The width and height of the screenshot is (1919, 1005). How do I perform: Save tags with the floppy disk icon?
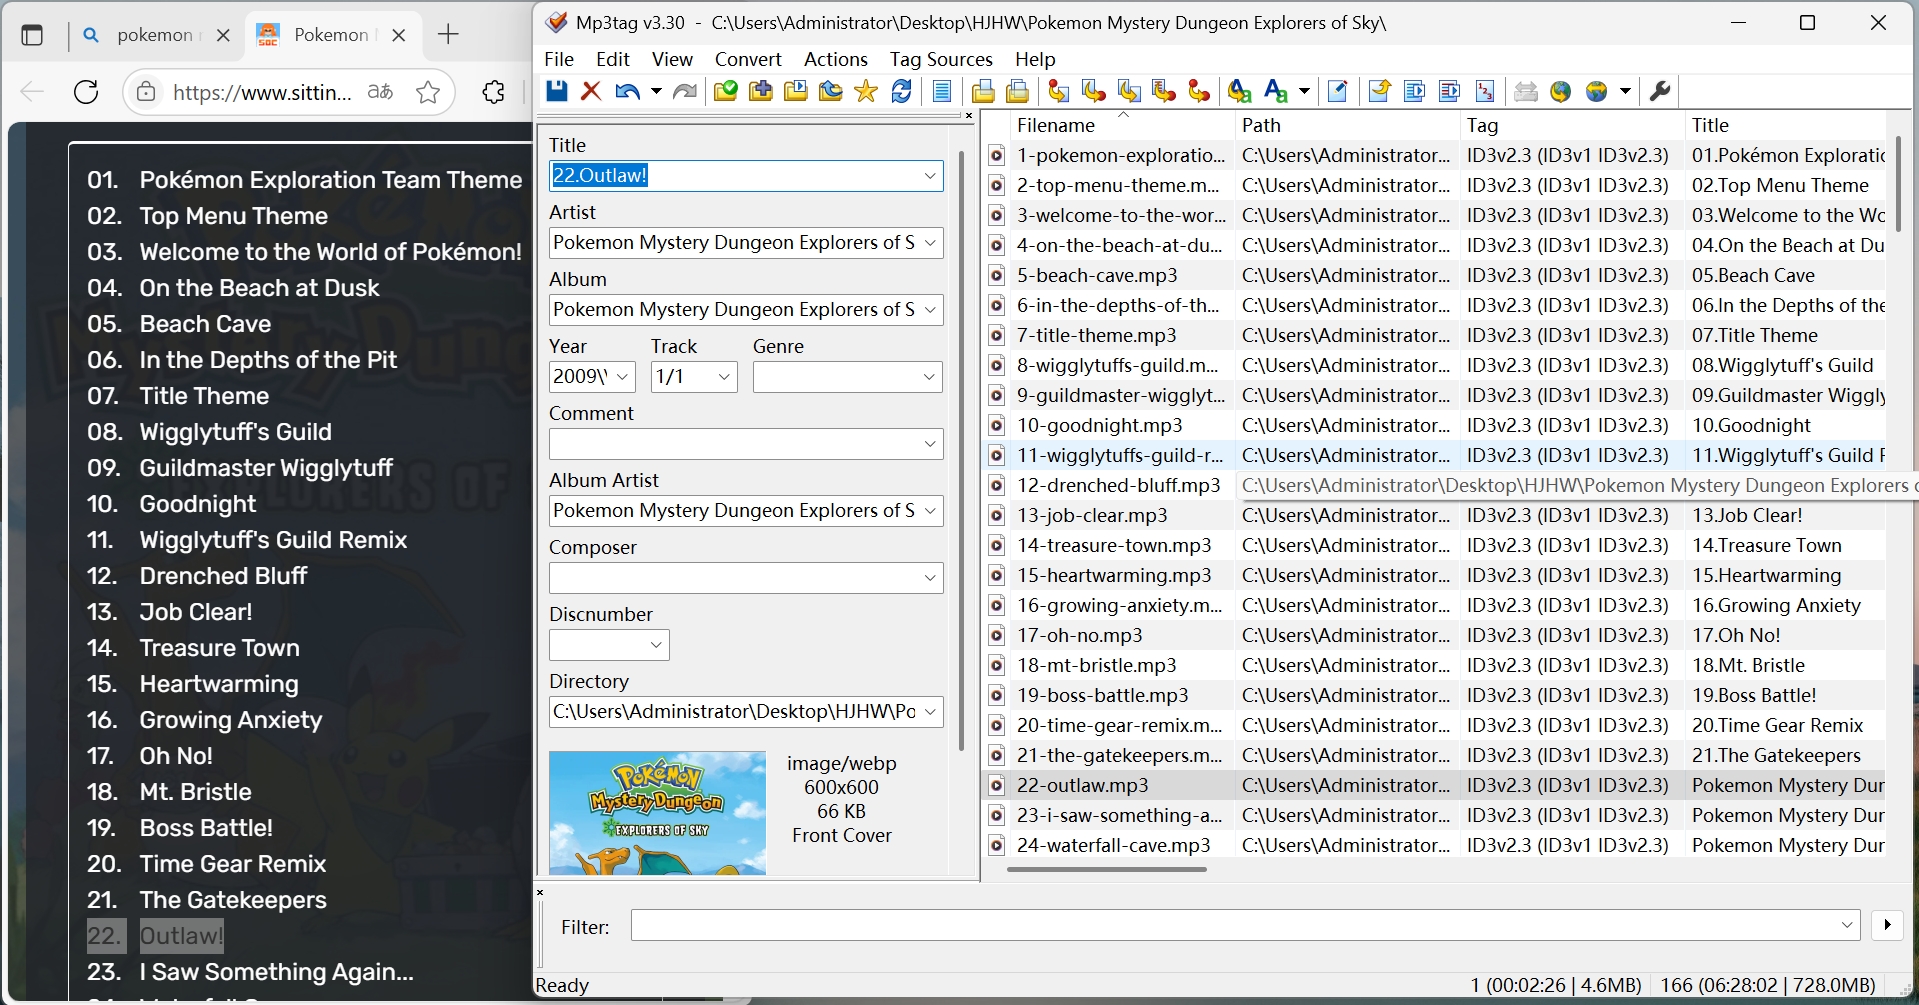click(557, 91)
